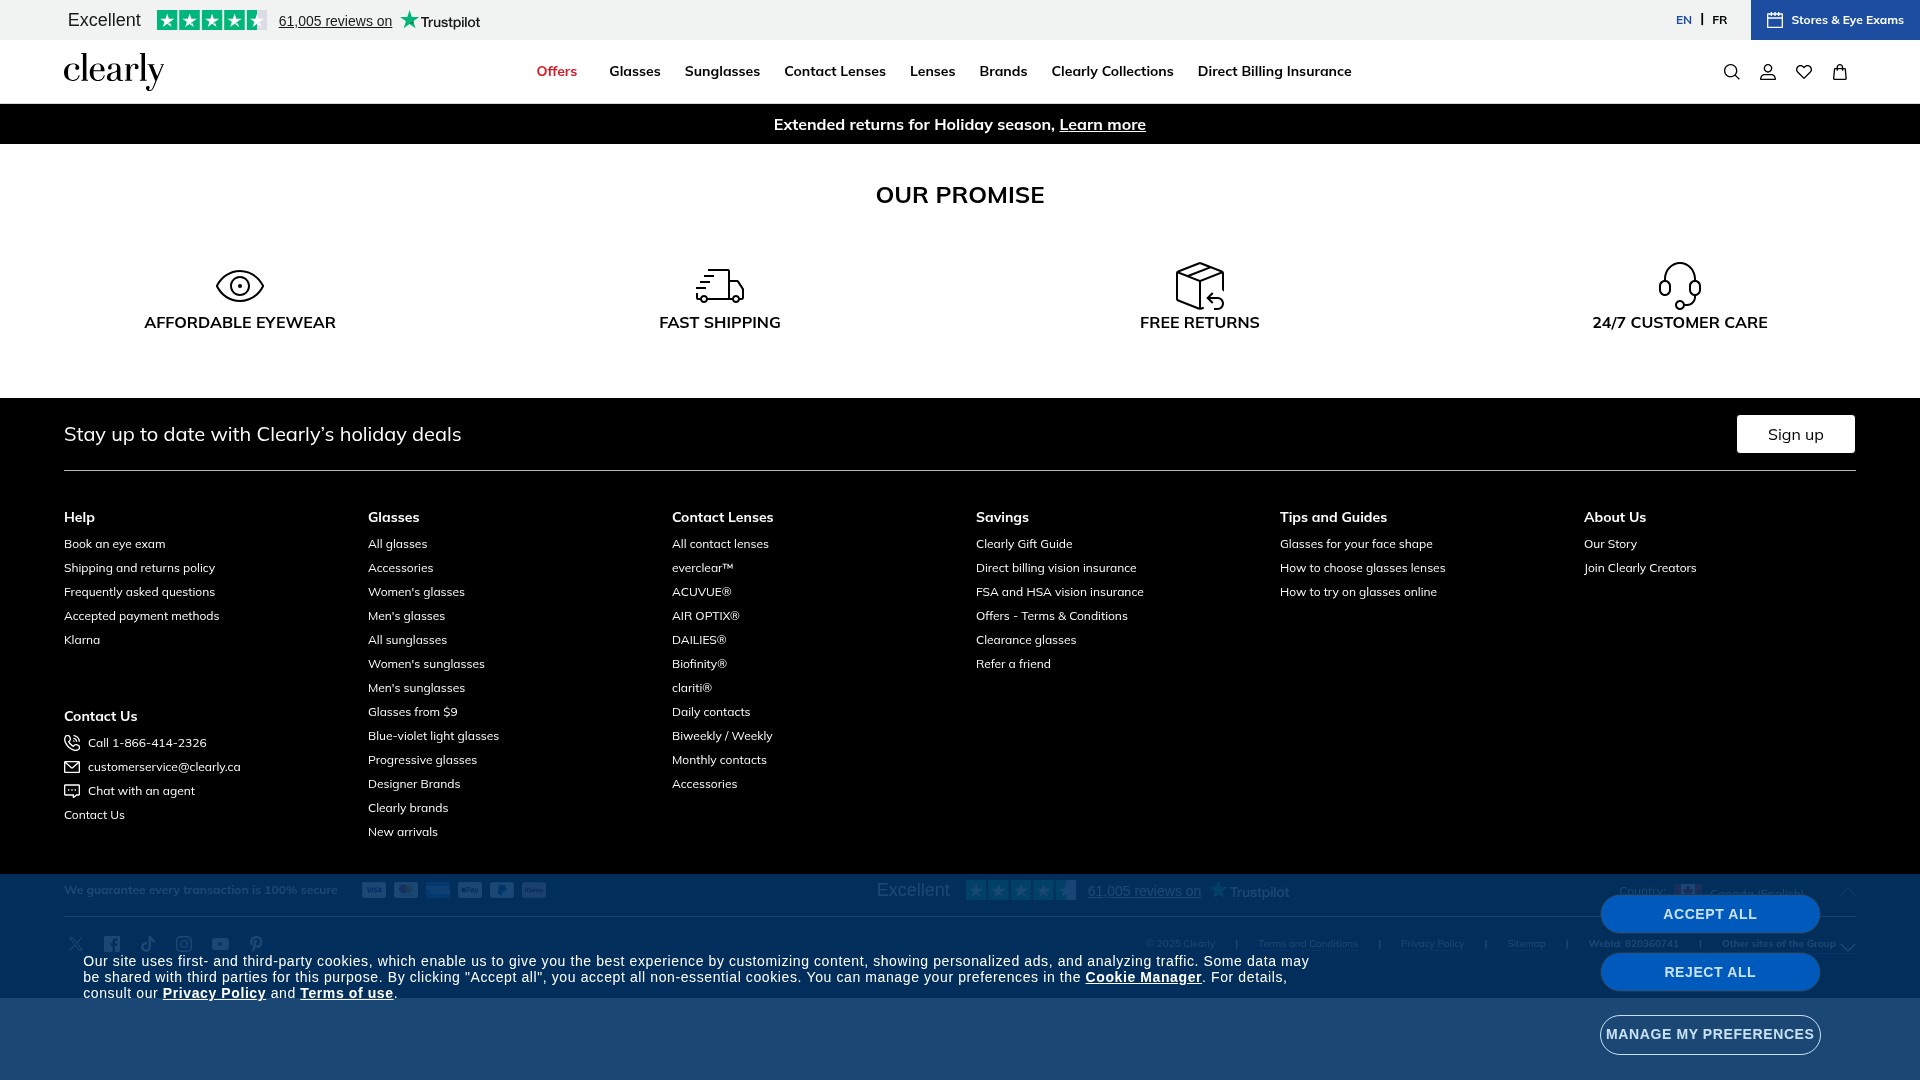The width and height of the screenshot is (1920, 1080).
Task: Open Join Clearly Creators link
Action: point(1641,568)
